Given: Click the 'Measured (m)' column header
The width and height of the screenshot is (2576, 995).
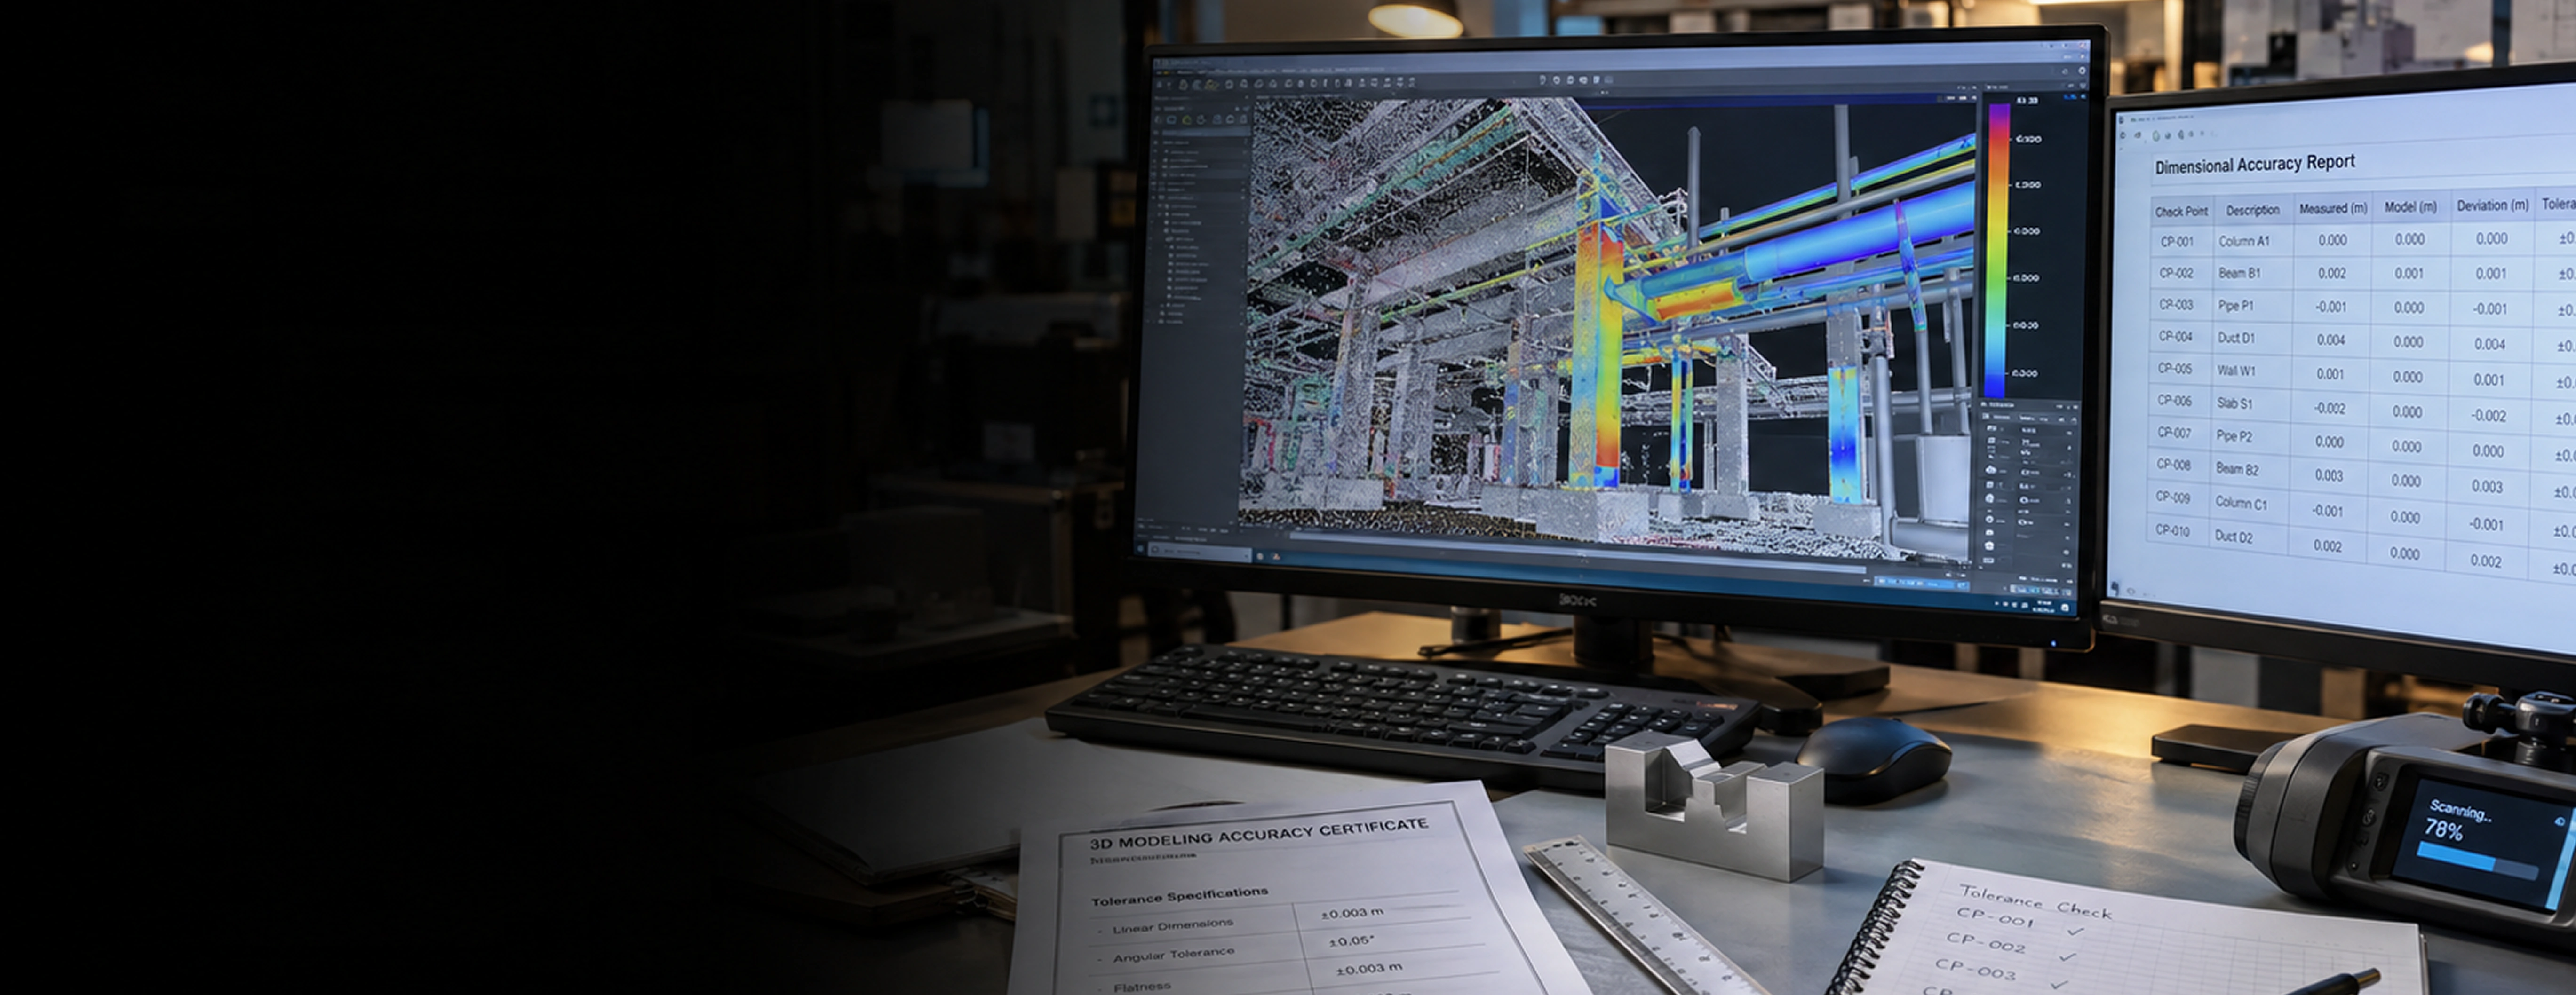Looking at the screenshot, I should click(2332, 208).
